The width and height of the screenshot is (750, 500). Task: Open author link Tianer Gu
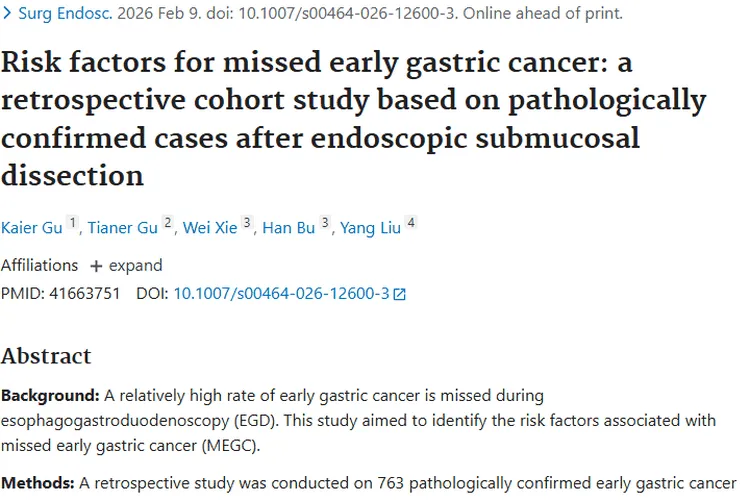pyautogui.click(x=122, y=228)
